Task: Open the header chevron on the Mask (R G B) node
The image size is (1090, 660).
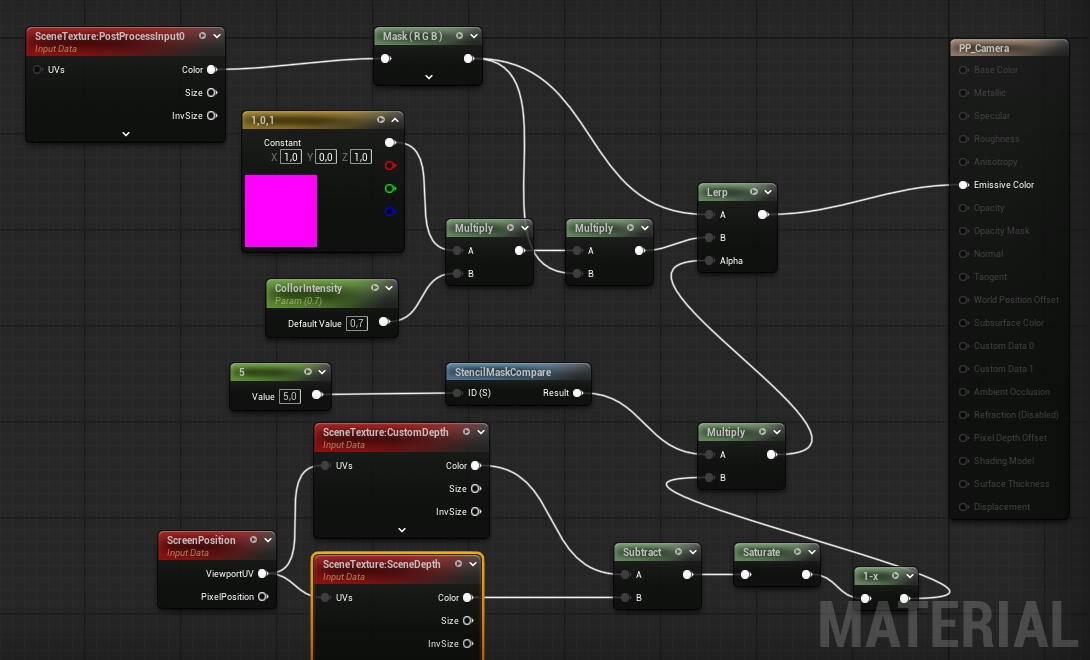Action: point(473,36)
